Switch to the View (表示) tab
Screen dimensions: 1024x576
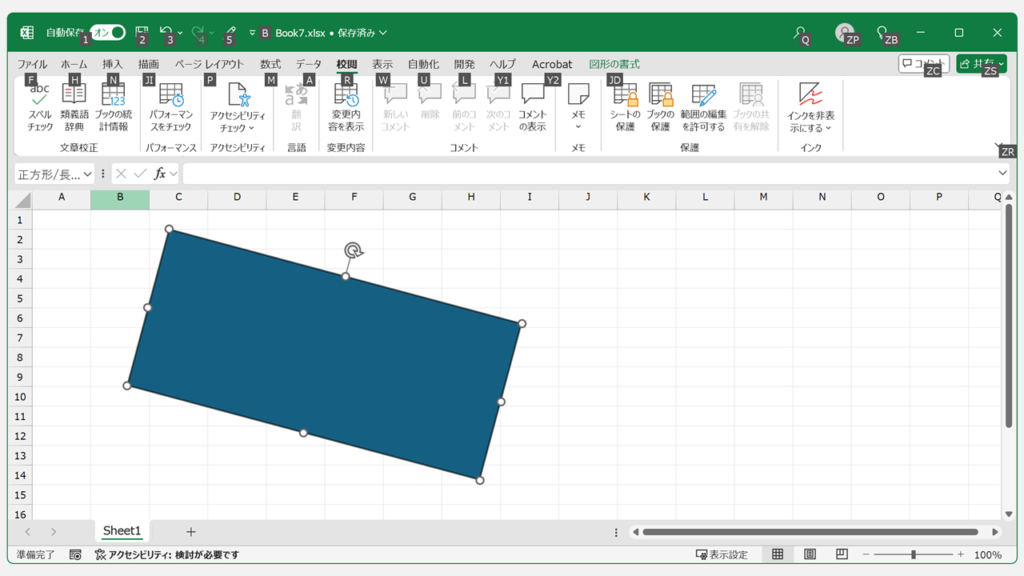383,64
